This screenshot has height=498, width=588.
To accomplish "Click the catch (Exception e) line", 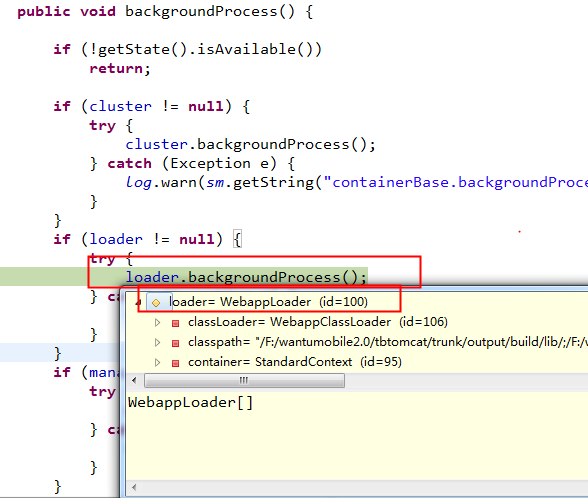I will (192, 164).
